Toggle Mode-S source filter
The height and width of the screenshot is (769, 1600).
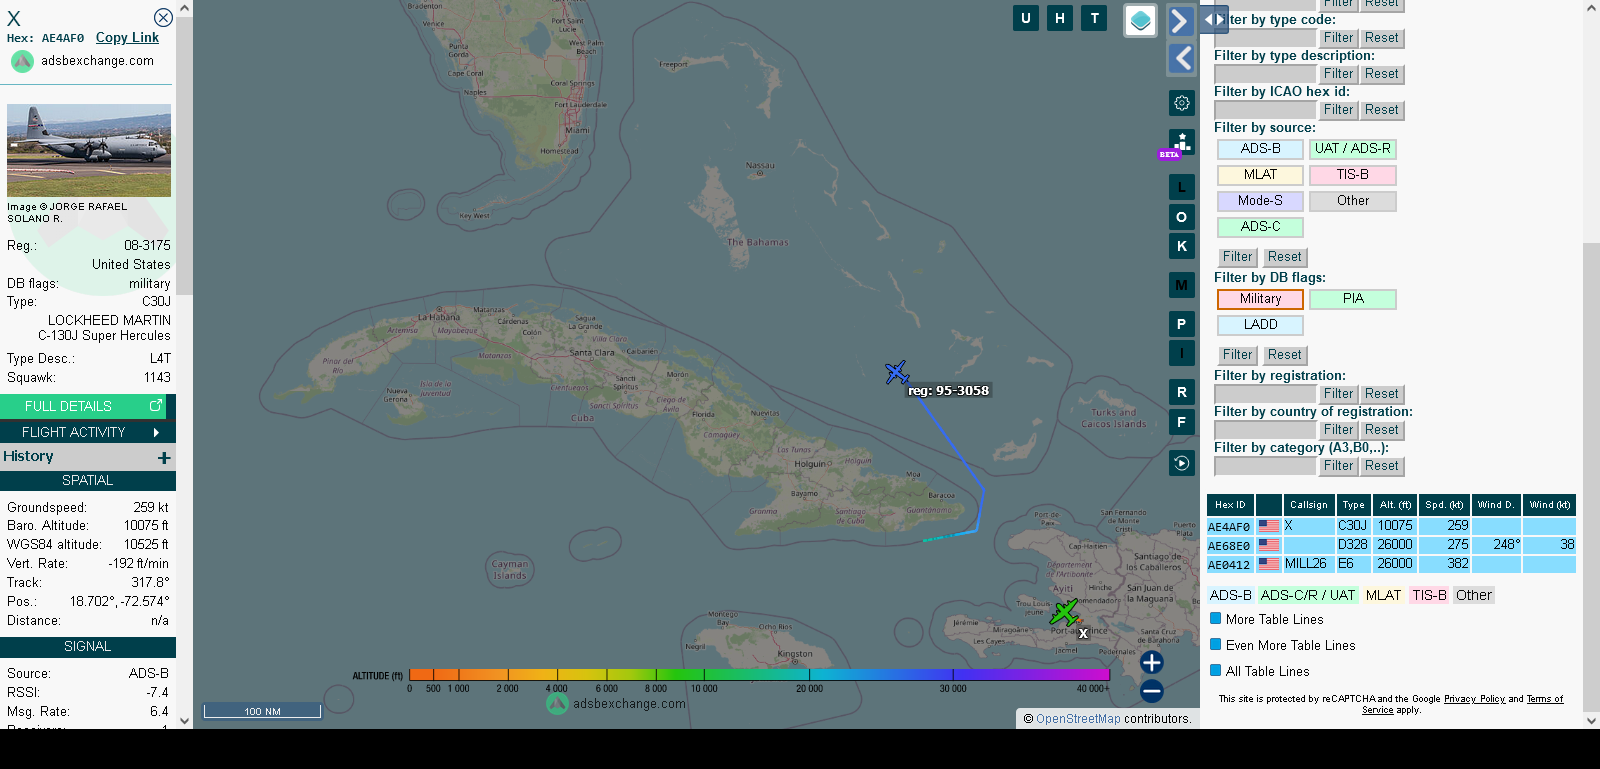pyautogui.click(x=1260, y=201)
